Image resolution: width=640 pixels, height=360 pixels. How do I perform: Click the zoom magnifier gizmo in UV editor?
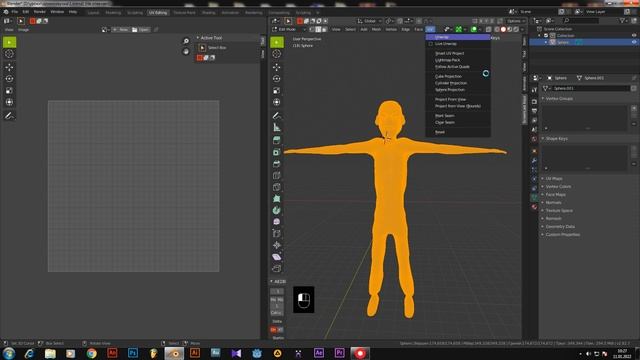click(x=186, y=41)
